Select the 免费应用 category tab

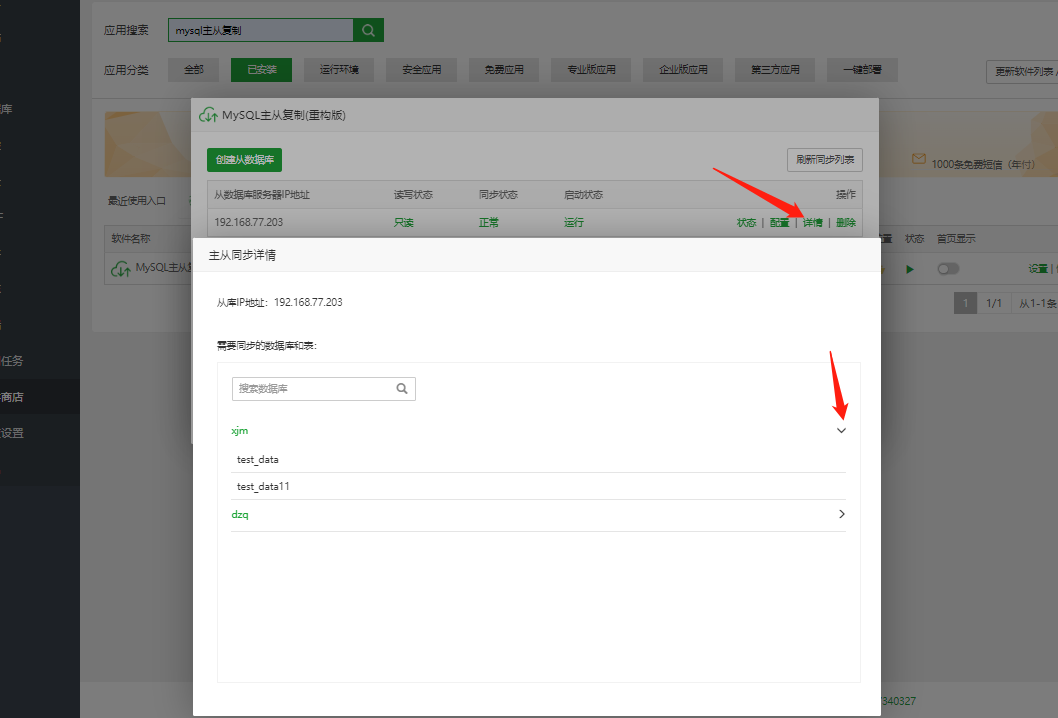(503, 70)
